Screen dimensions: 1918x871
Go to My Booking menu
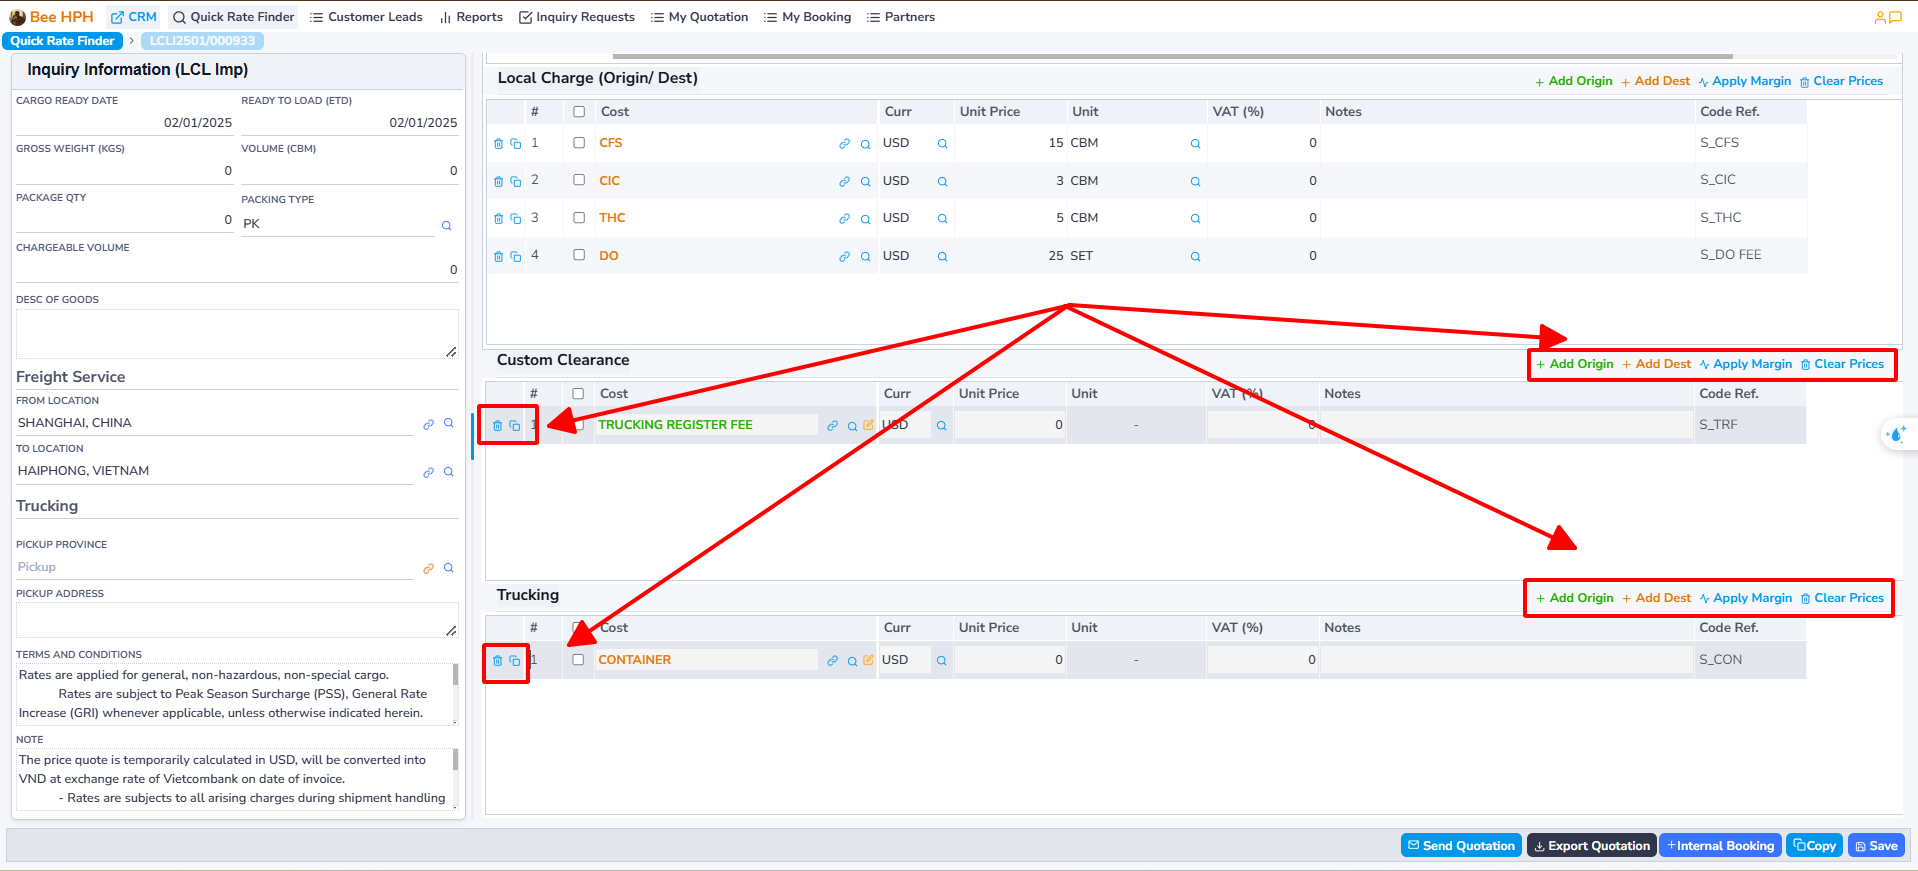coord(807,17)
